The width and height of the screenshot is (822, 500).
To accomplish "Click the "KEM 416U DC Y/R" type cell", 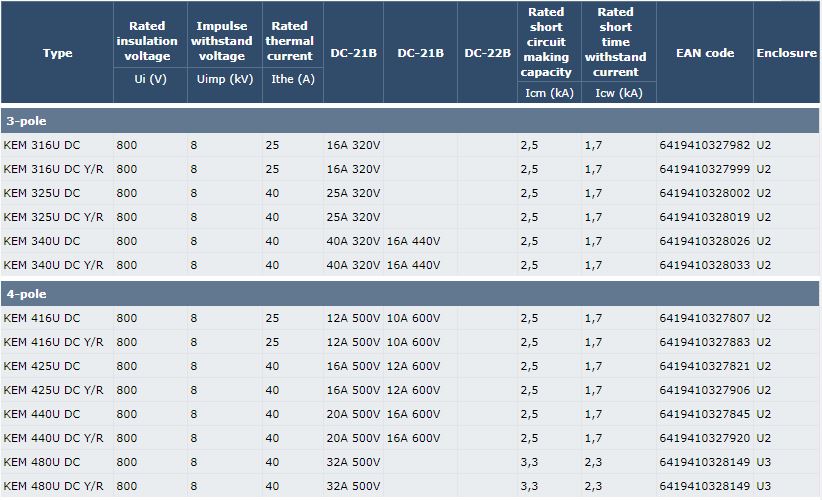I will (53, 342).
